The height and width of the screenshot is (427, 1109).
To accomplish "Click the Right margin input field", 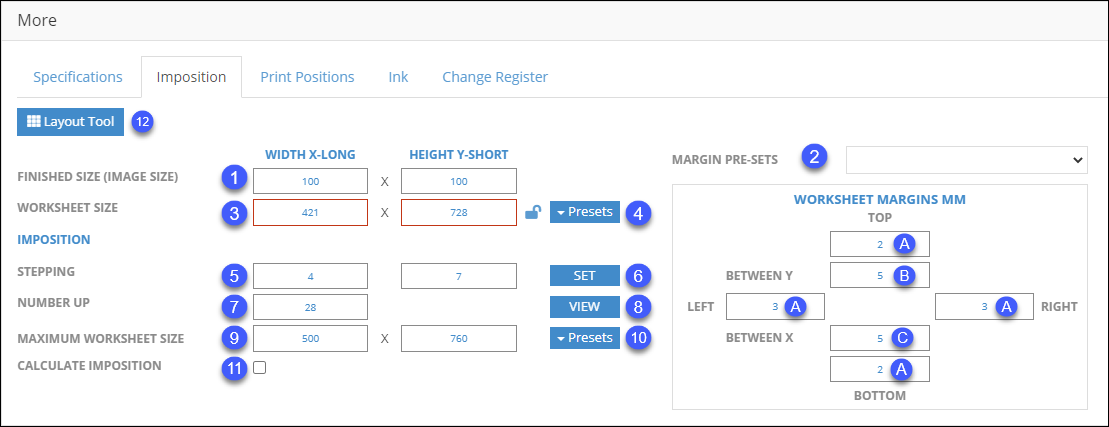I will (x=985, y=307).
